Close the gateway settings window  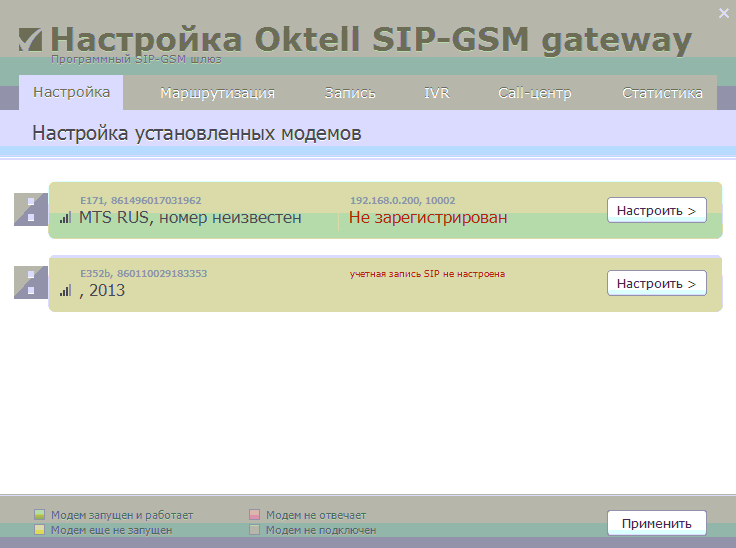coord(724,13)
